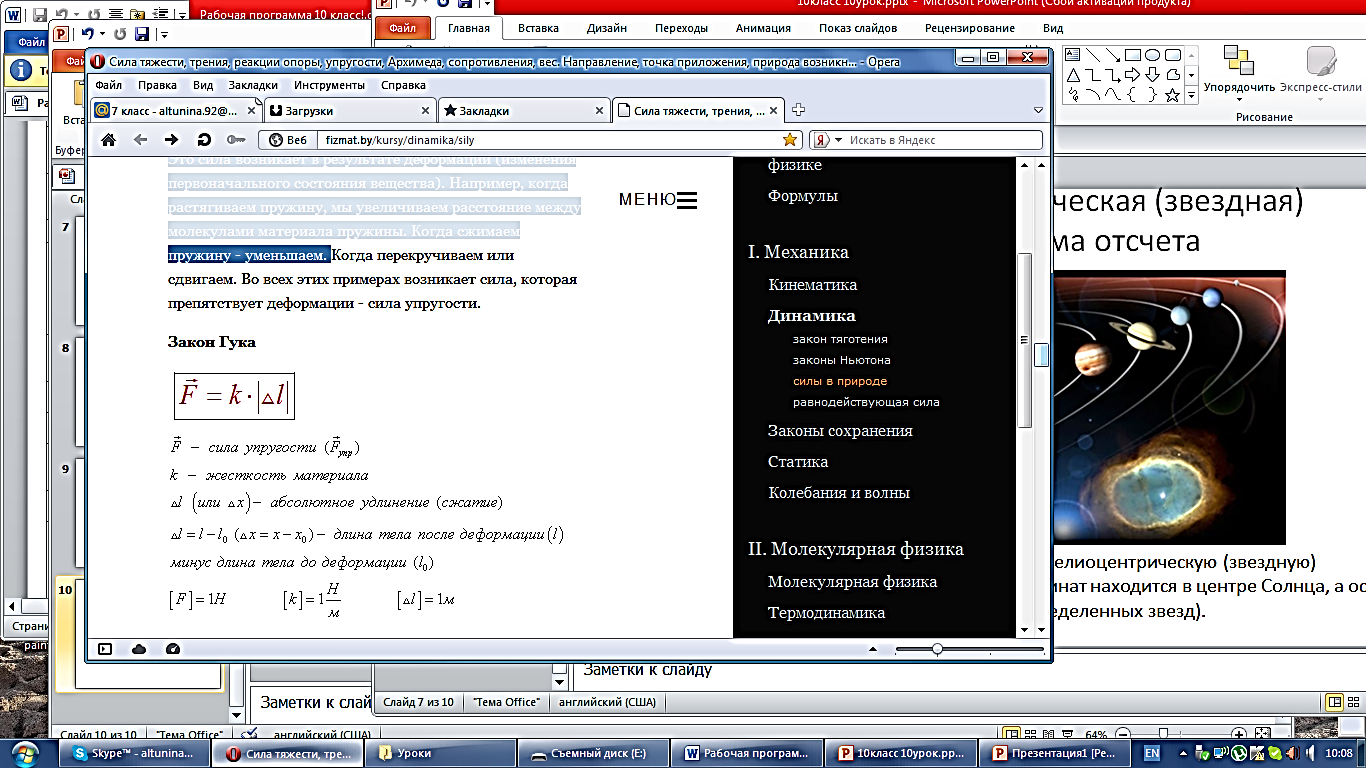This screenshot has height=768, width=1366.
Task: Select left brace shape in gallery
Action: [x=1132, y=95]
